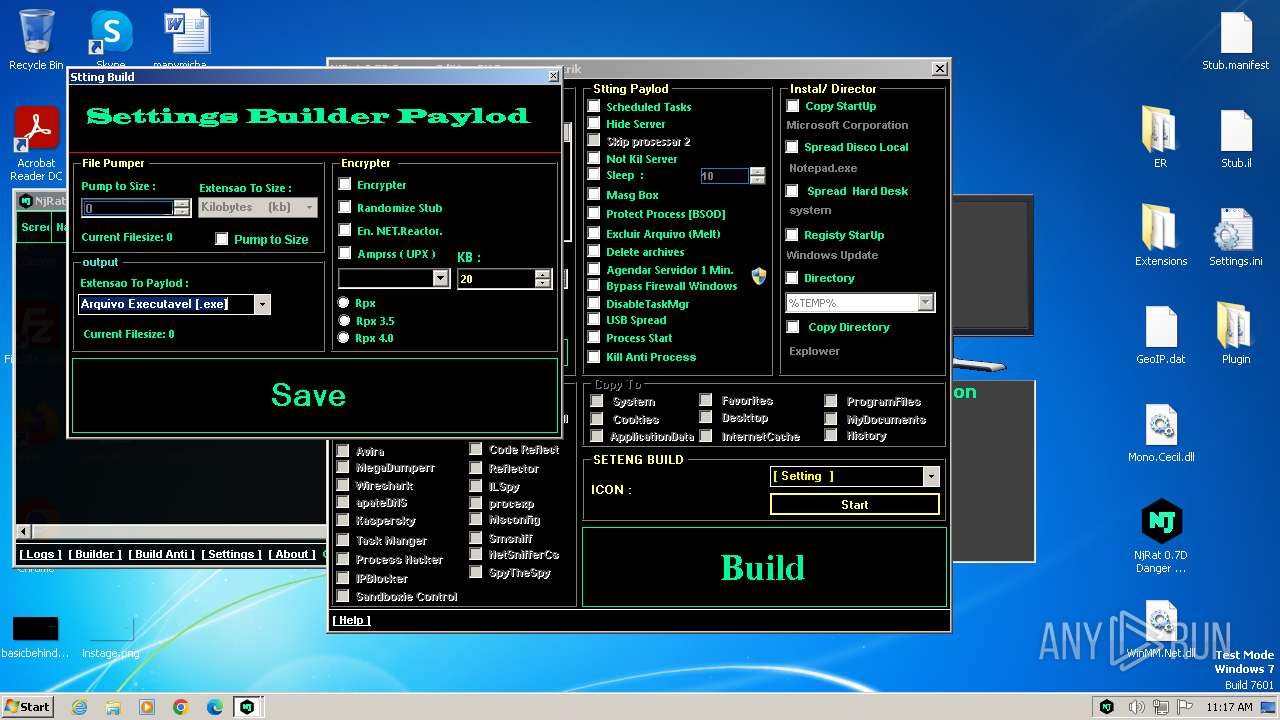Open the Recycle Bin desktop icon
The width and height of the screenshot is (1280, 720).
(x=36, y=40)
